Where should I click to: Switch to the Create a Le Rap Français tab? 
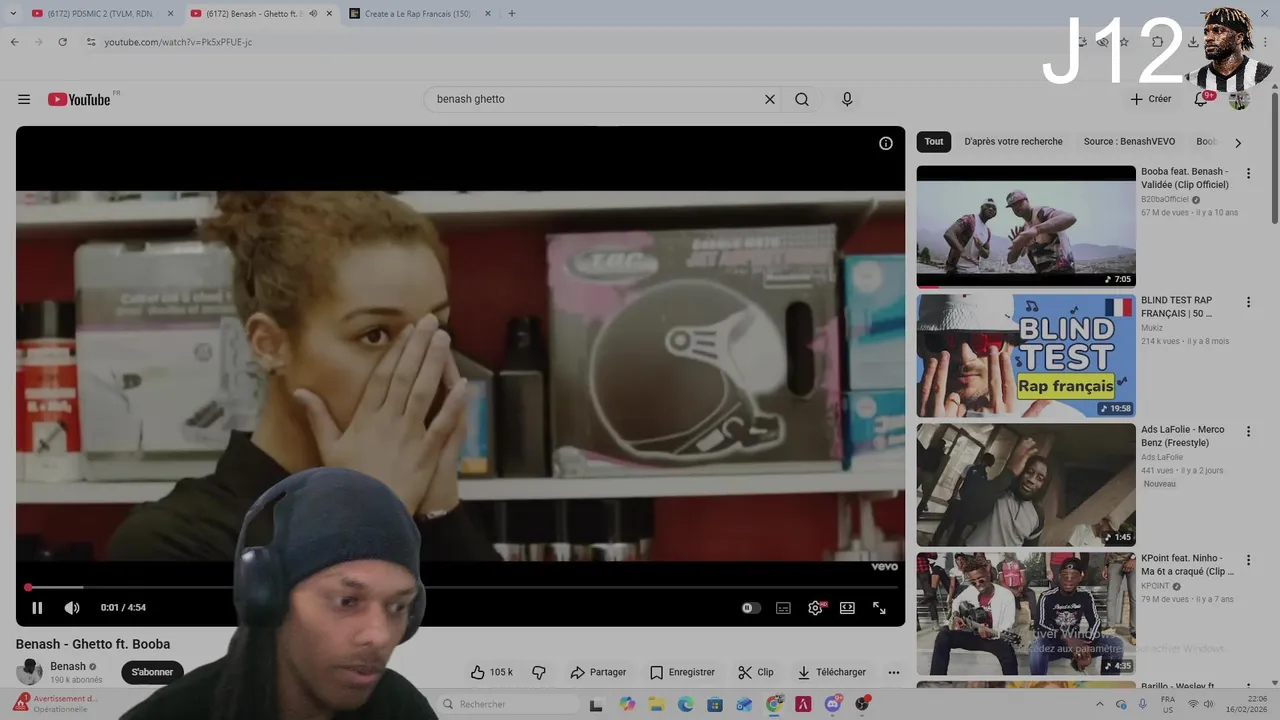pos(417,14)
